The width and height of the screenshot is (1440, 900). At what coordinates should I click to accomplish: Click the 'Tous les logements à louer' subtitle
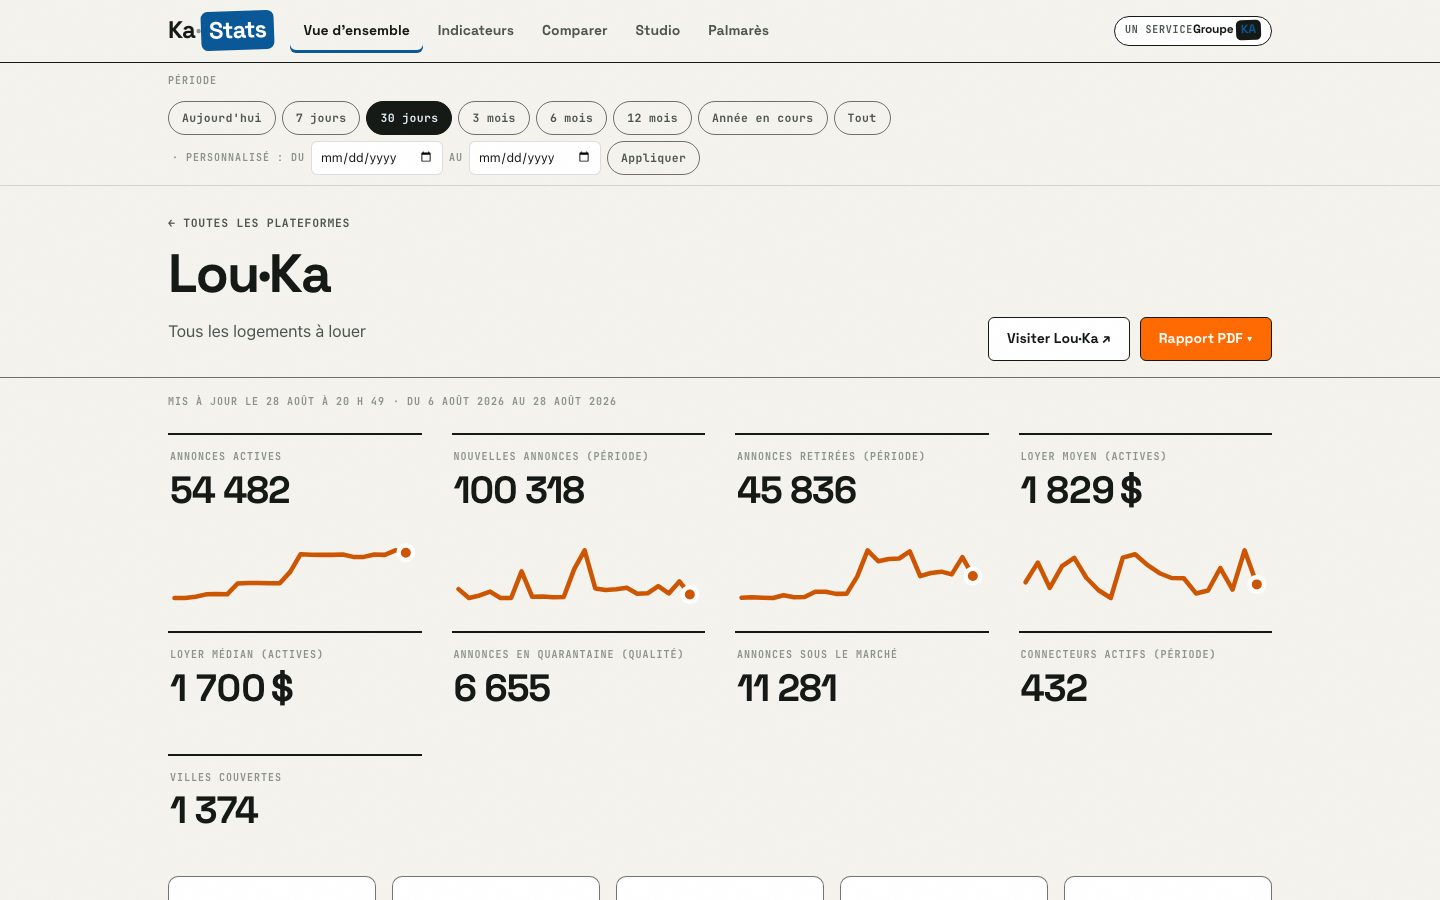click(267, 331)
